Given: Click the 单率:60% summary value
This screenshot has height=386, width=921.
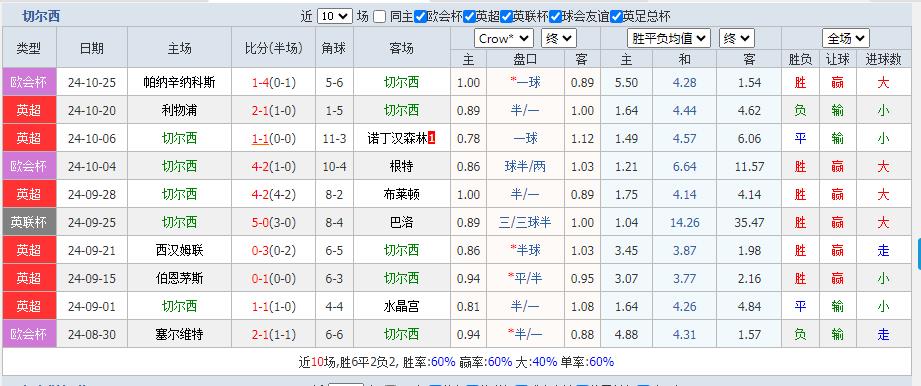Looking at the screenshot, I should [587, 362].
